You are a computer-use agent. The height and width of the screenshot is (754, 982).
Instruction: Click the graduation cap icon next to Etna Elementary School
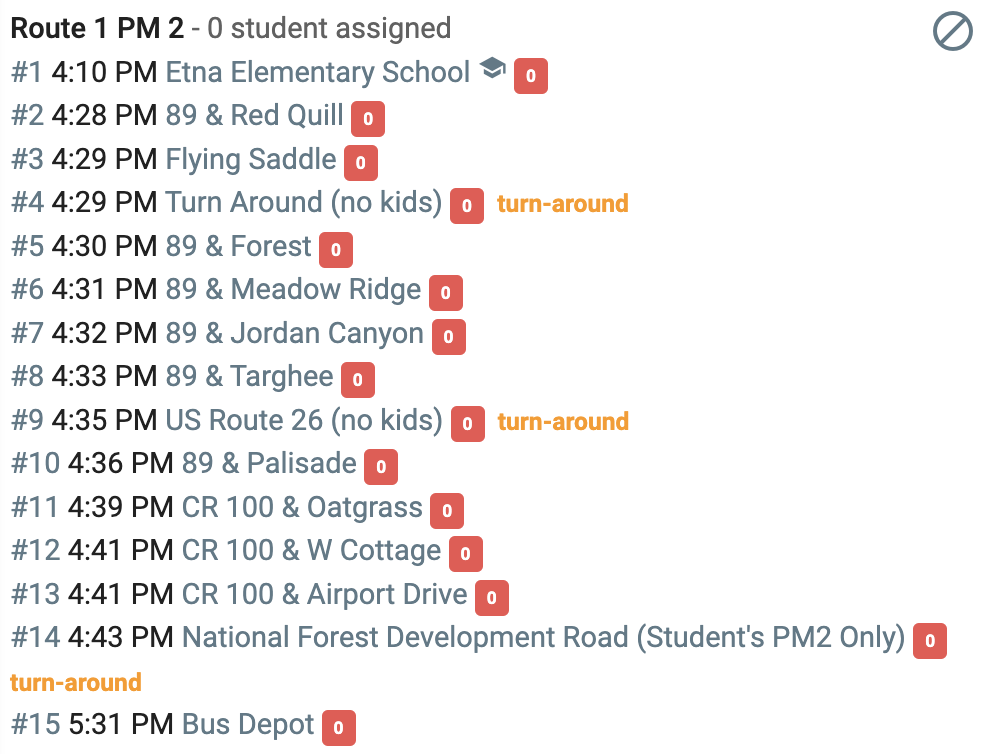pos(493,68)
